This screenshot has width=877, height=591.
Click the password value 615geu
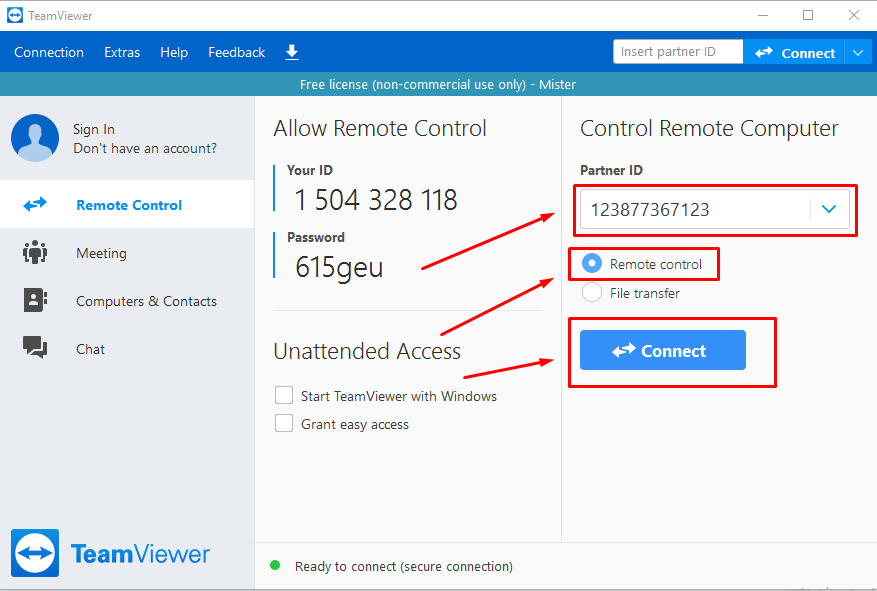339,267
